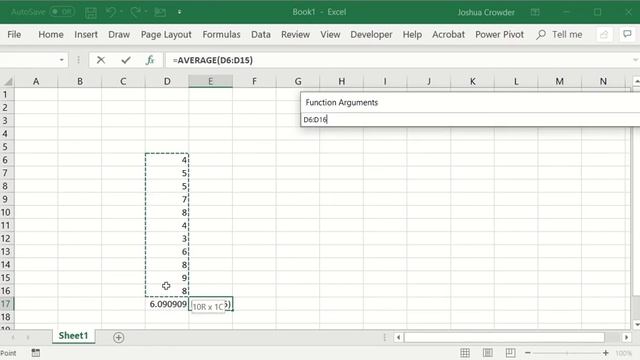Screen dimensions: 640x360
Task: Open the File menu
Action: [x=14, y=35]
